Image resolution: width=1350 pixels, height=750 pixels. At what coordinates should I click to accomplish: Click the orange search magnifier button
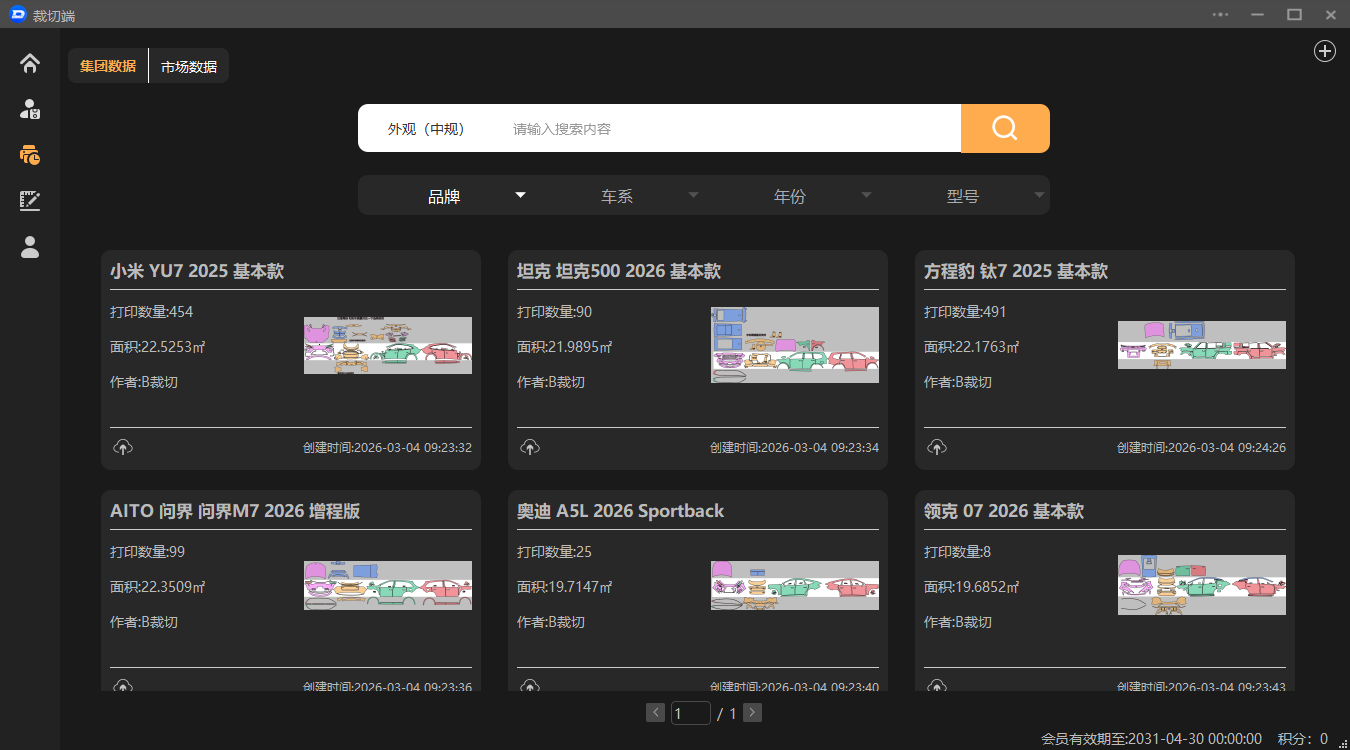[x=1005, y=128]
